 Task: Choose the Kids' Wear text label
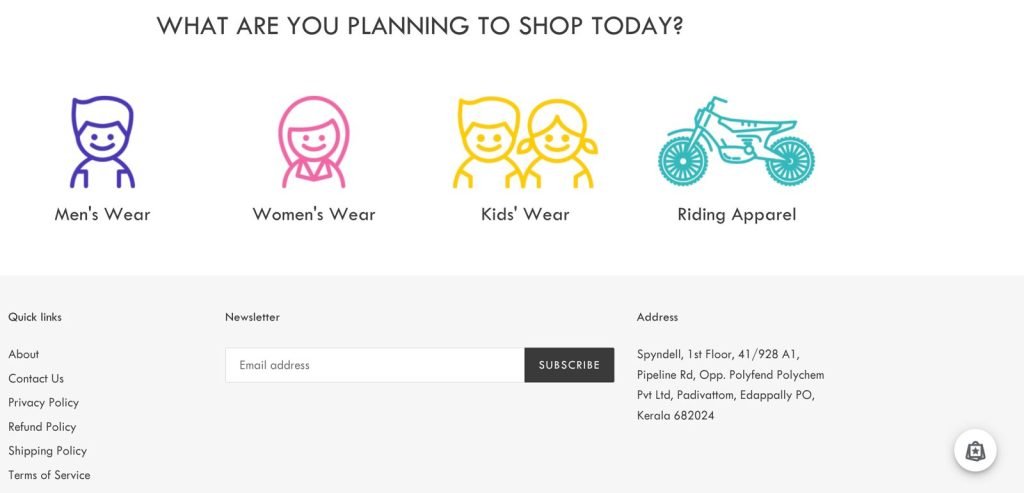point(525,214)
